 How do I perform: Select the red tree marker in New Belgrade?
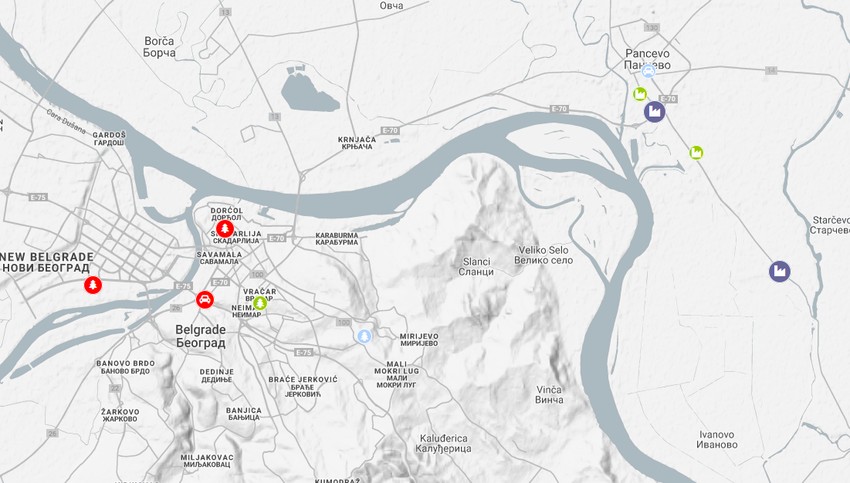93,285
